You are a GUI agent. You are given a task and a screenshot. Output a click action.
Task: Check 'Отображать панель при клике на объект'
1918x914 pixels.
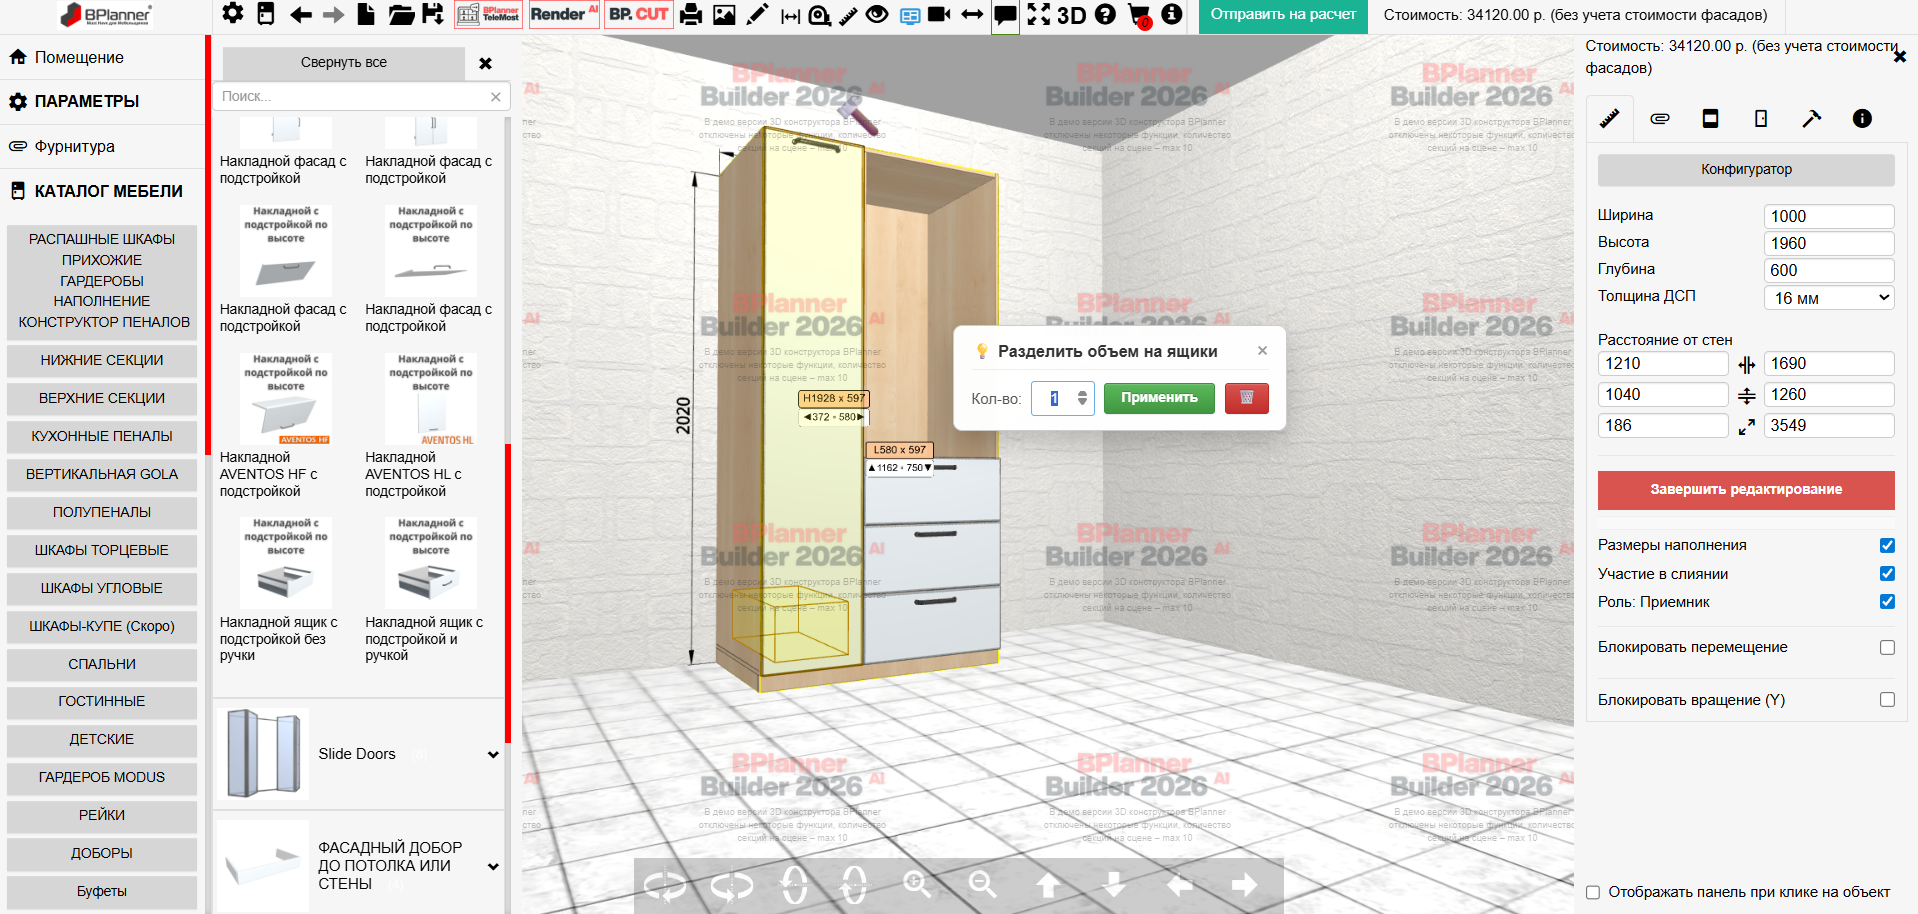(1593, 892)
